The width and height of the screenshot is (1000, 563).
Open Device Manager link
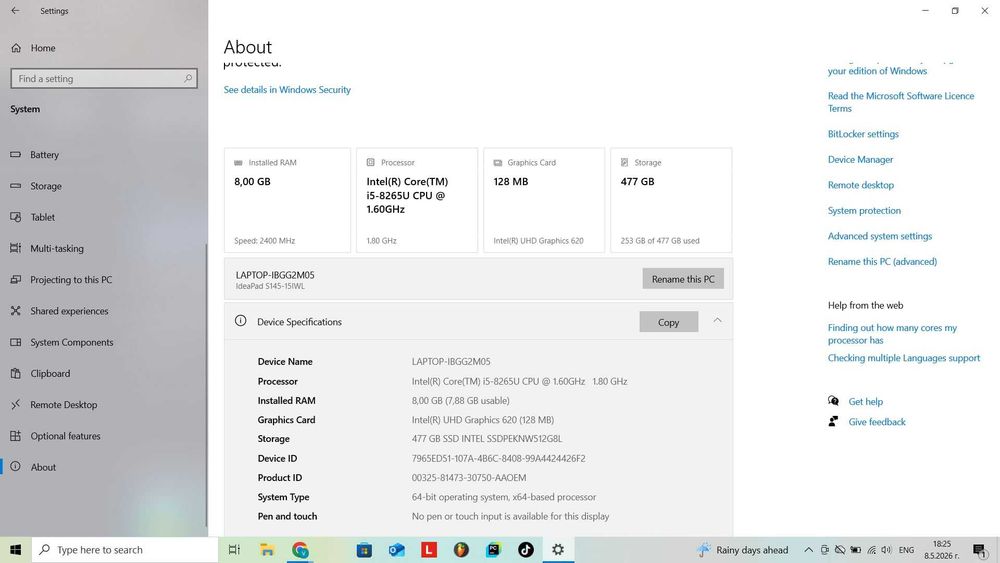[860, 159]
